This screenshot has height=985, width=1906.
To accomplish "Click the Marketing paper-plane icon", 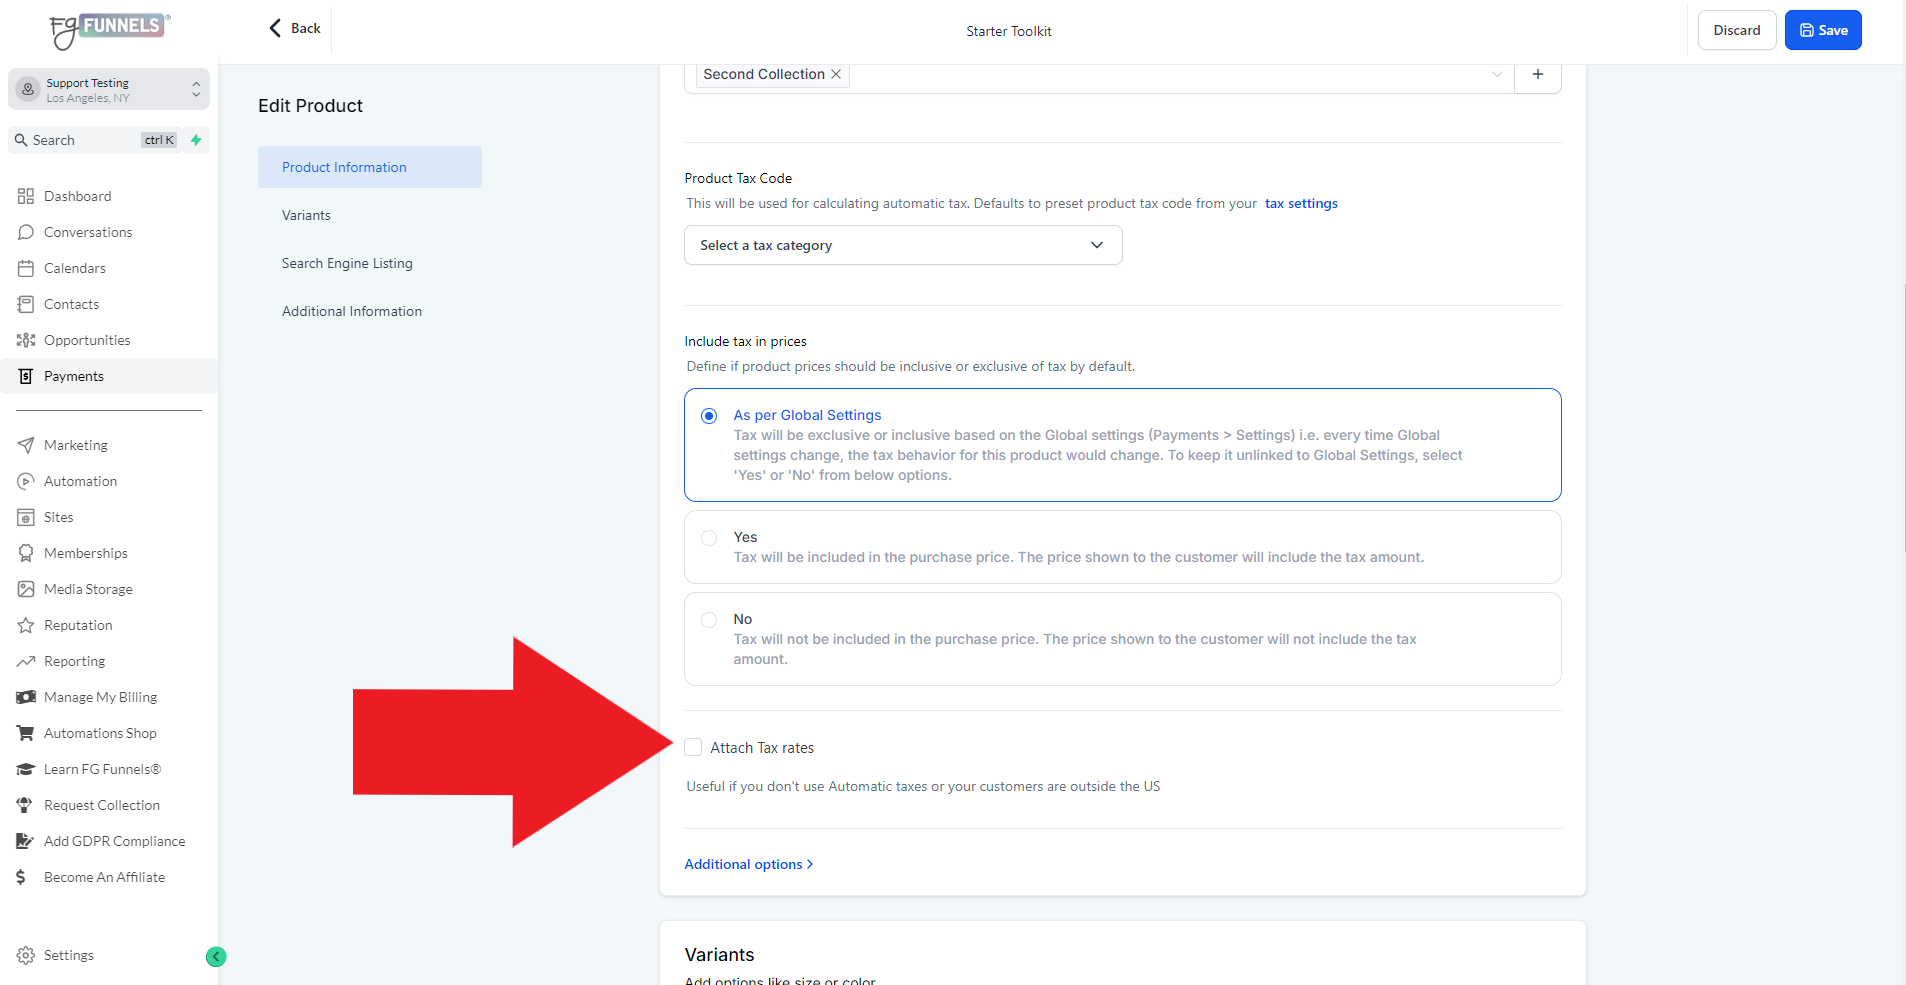I will pyautogui.click(x=26, y=445).
